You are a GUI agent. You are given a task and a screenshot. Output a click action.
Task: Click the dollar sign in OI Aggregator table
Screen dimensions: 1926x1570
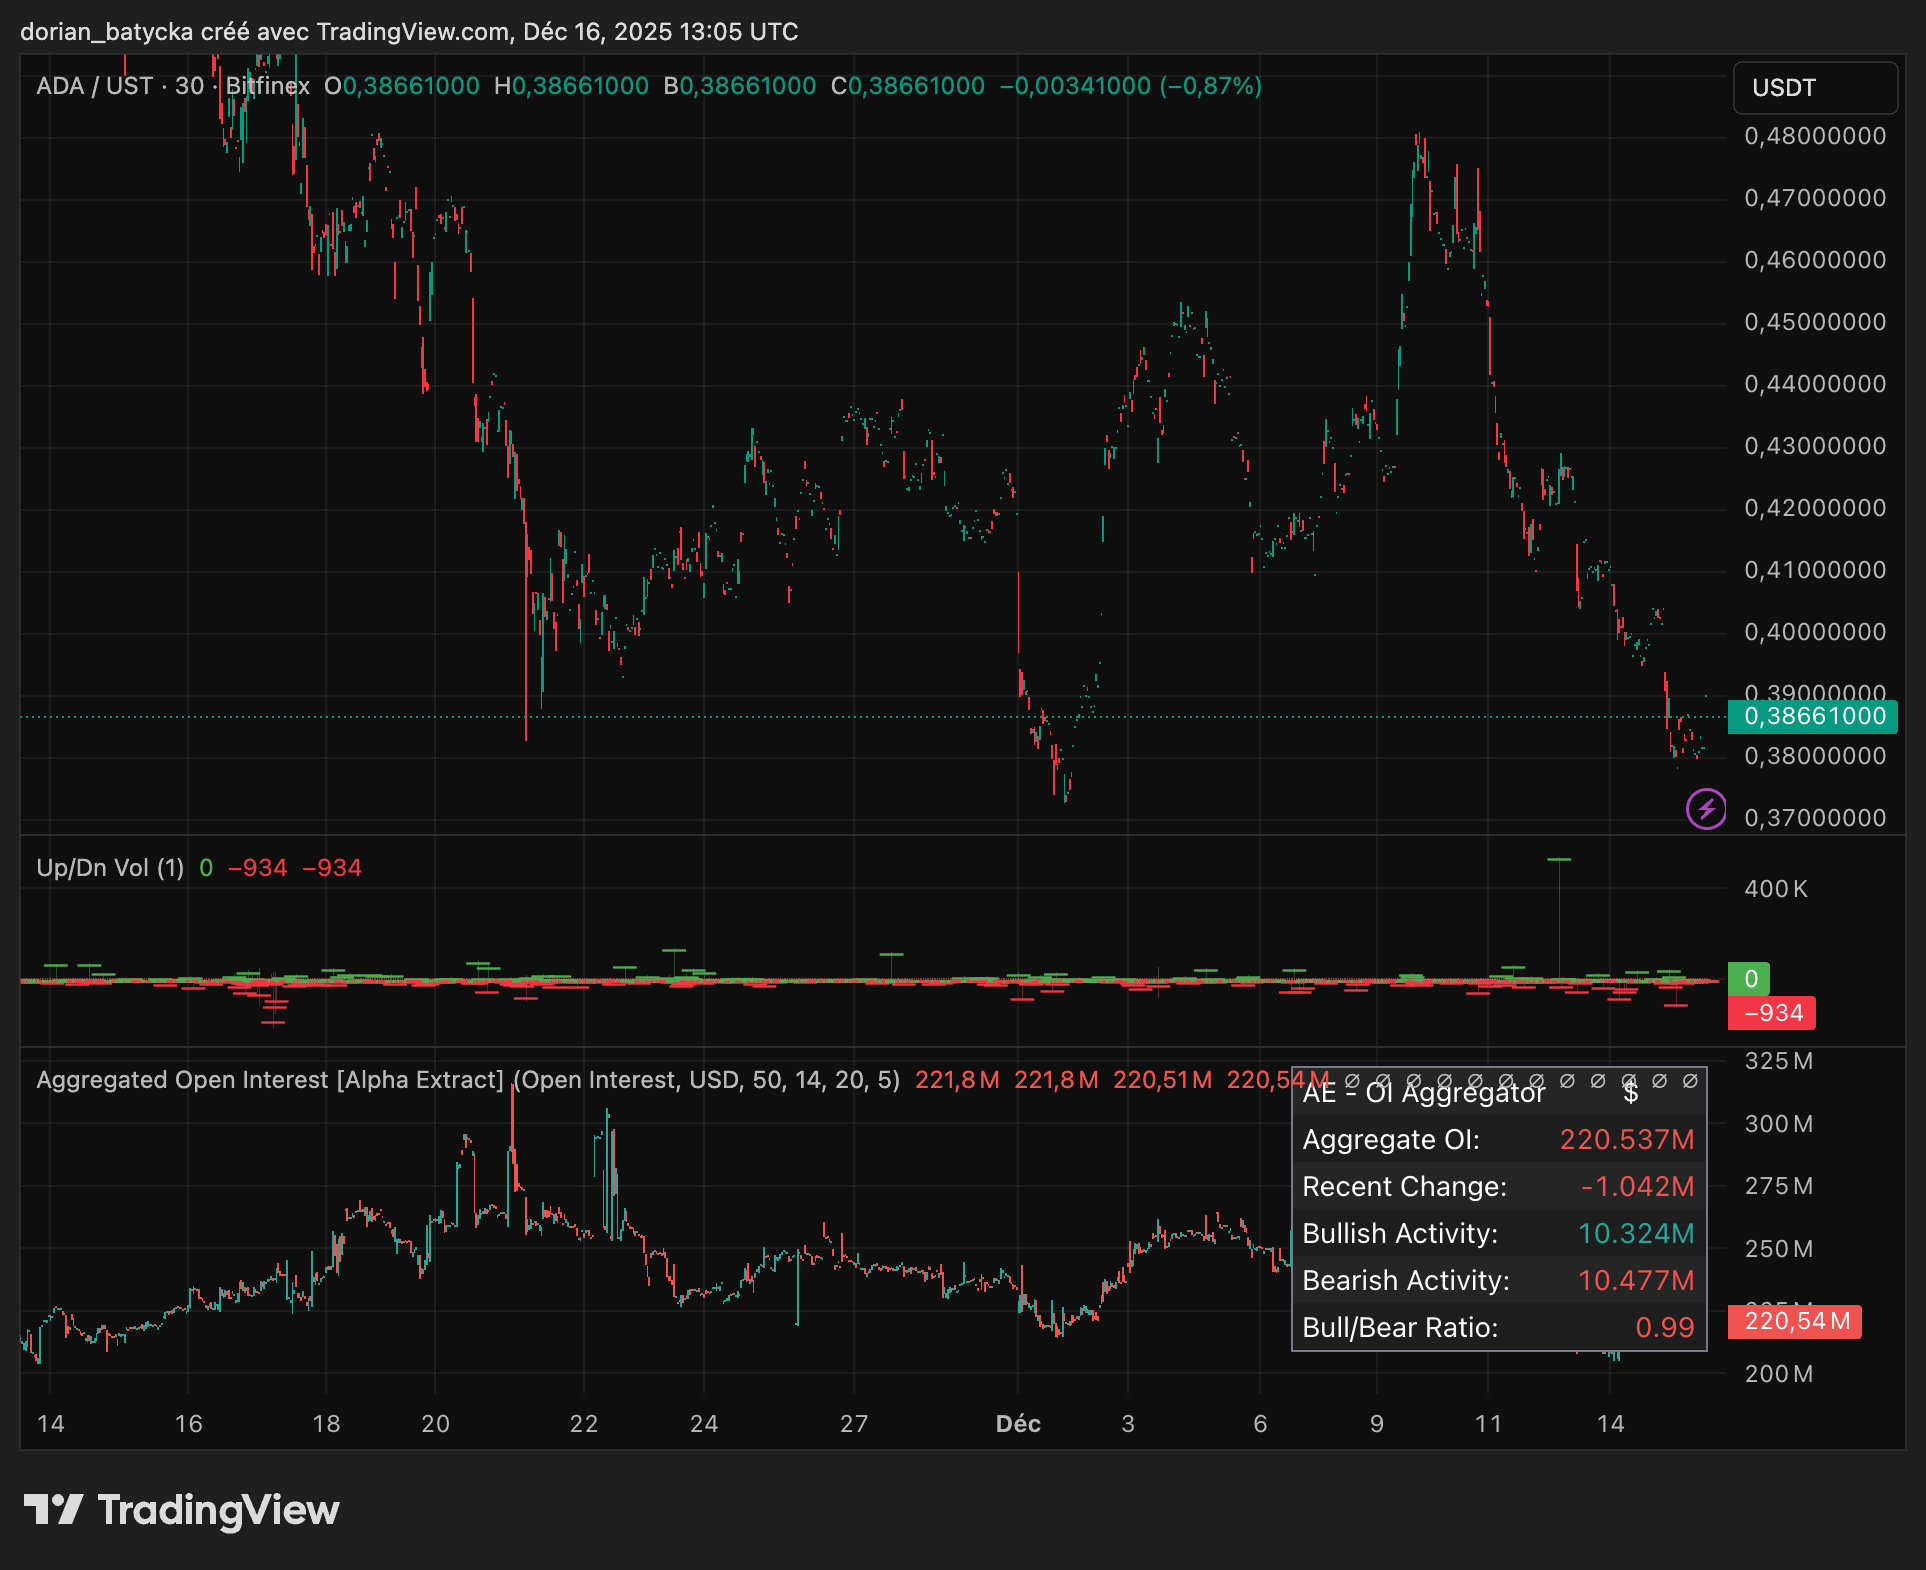point(1630,1092)
